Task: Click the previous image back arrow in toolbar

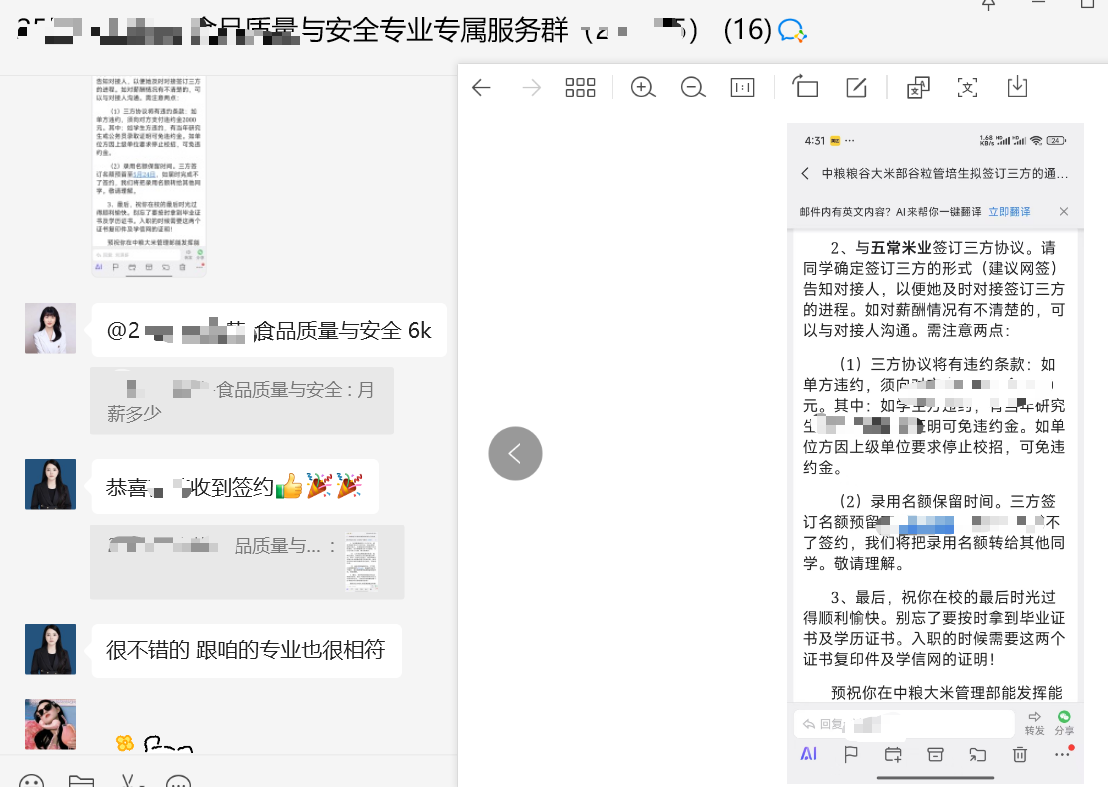Action: pos(481,88)
